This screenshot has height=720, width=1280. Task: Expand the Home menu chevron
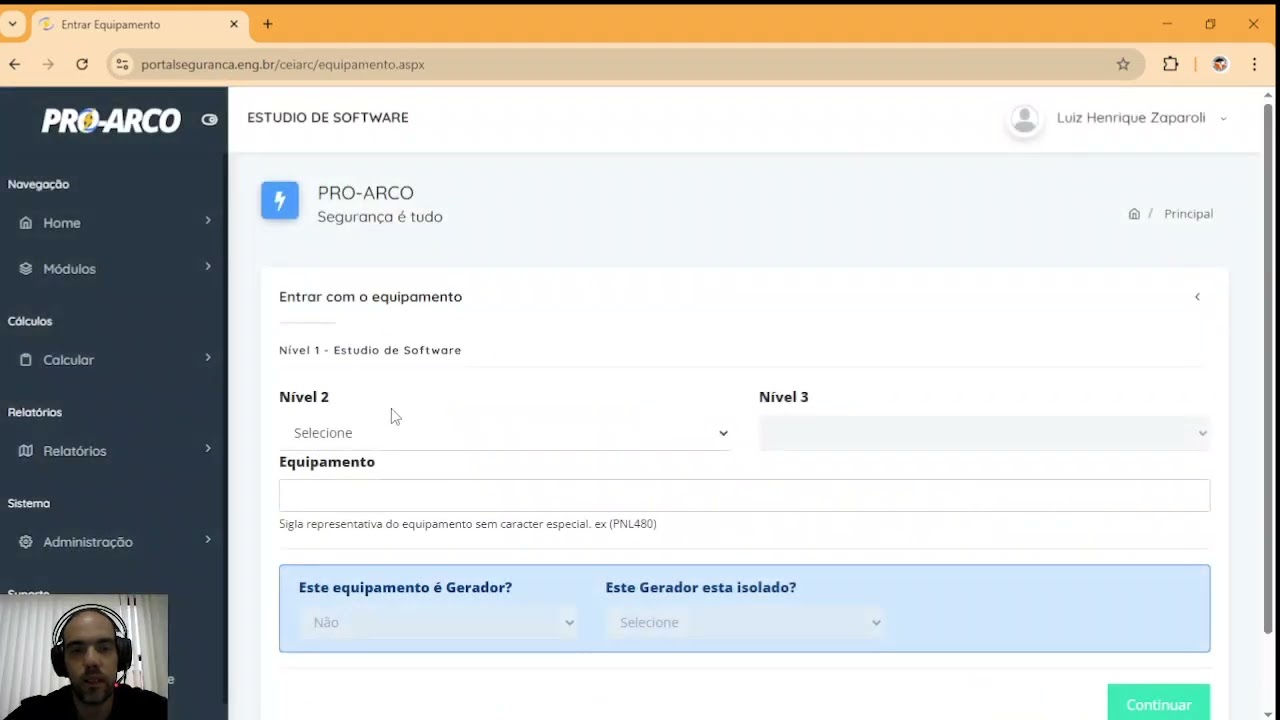click(x=208, y=220)
